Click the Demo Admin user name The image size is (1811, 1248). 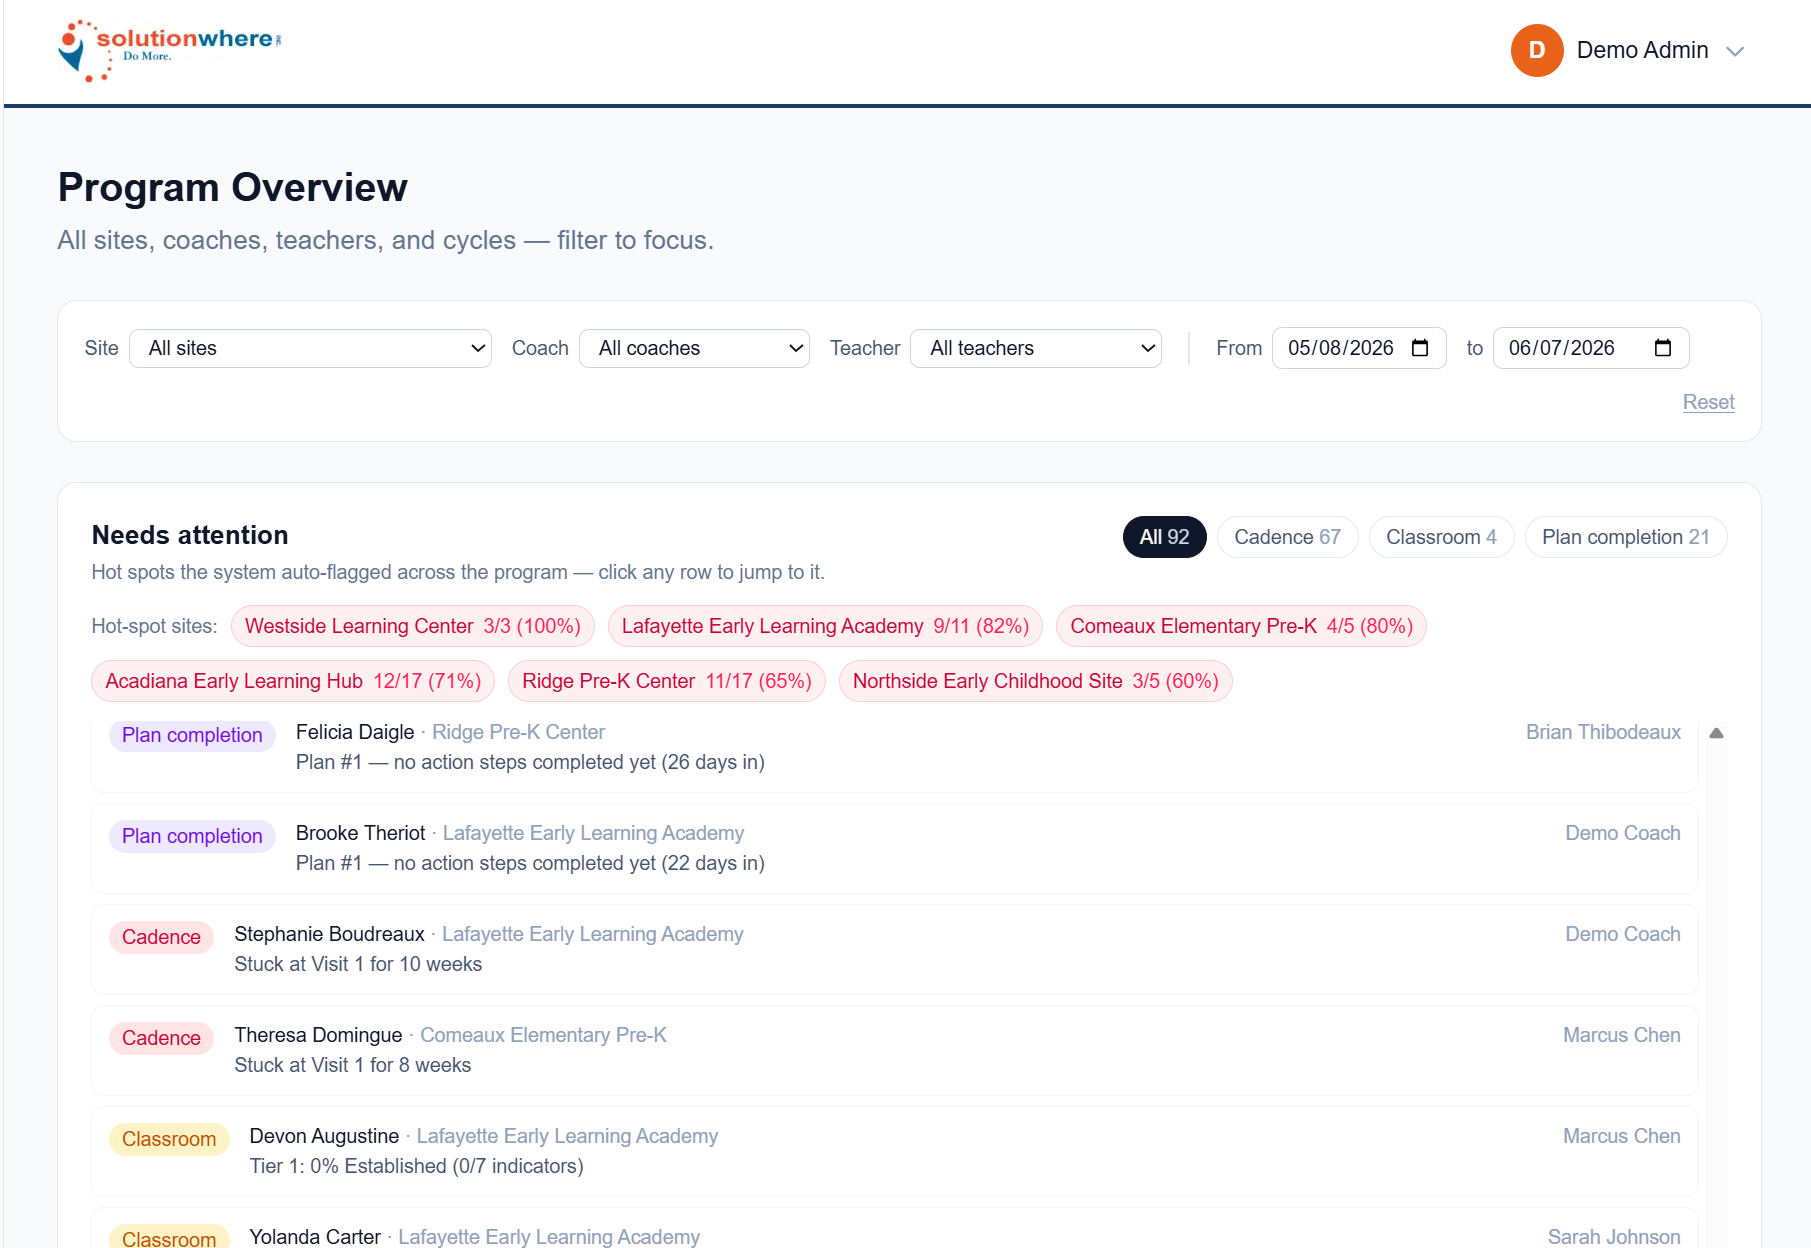pos(1642,50)
